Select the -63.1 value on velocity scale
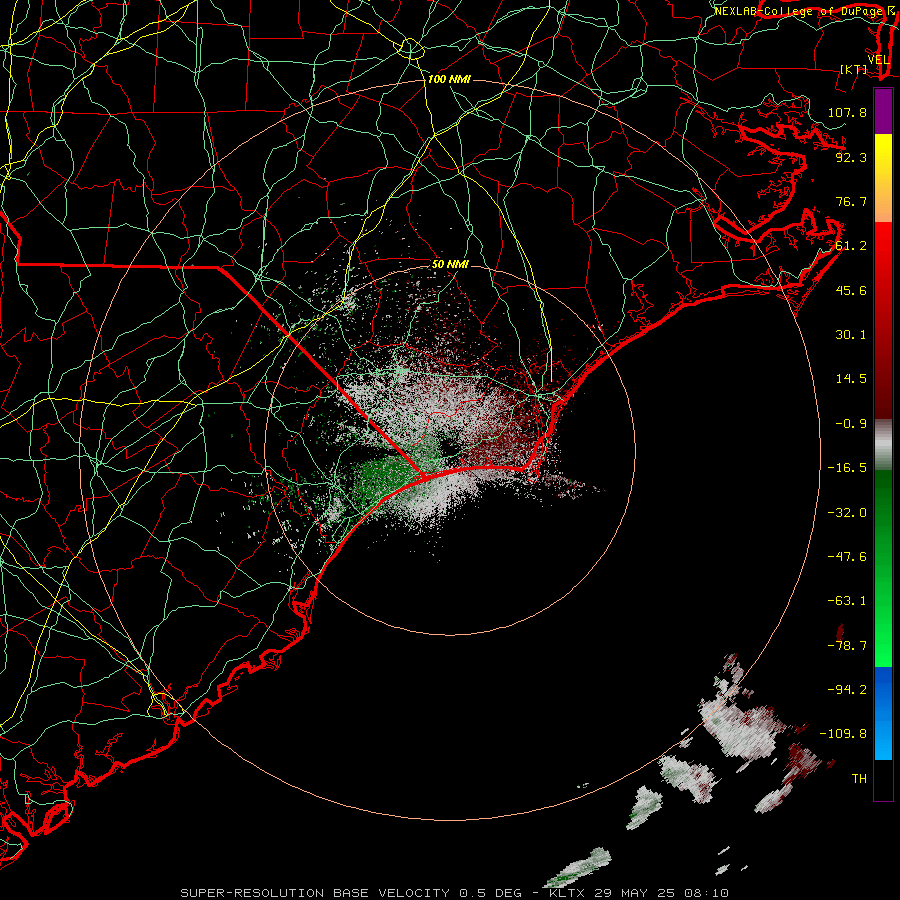 tap(847, 601)
